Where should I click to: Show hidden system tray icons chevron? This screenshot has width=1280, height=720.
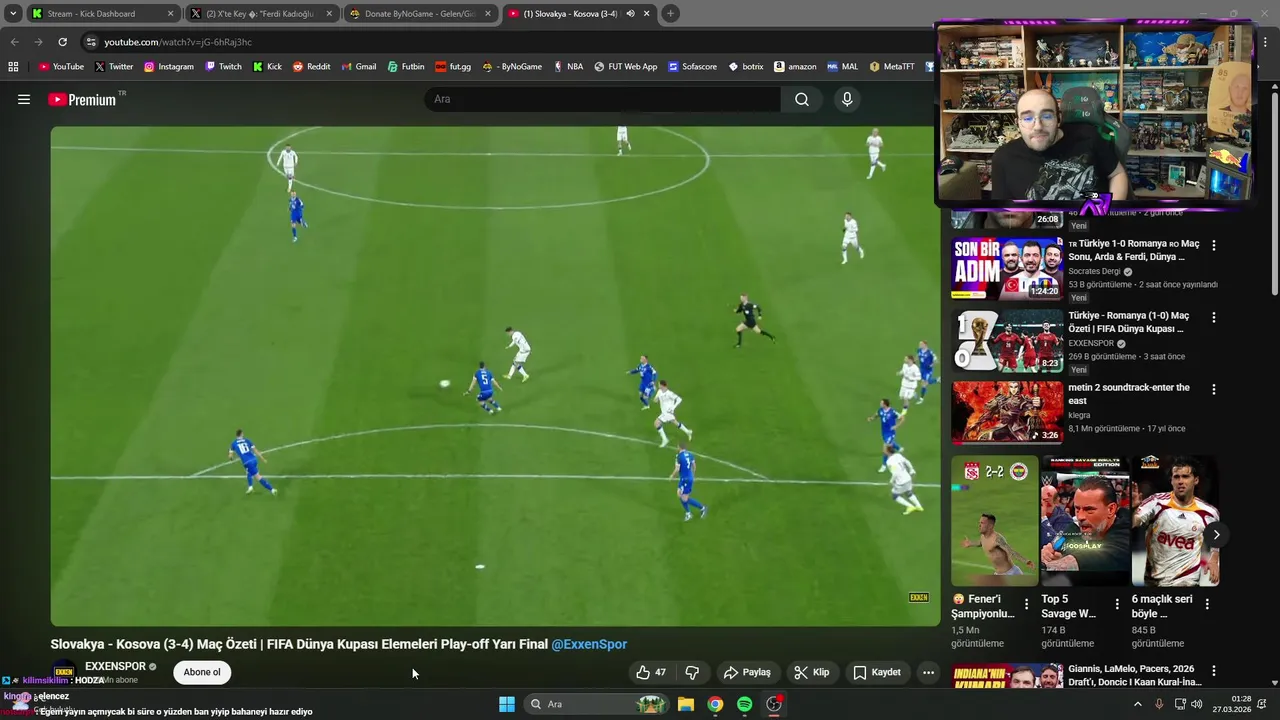1137,704
